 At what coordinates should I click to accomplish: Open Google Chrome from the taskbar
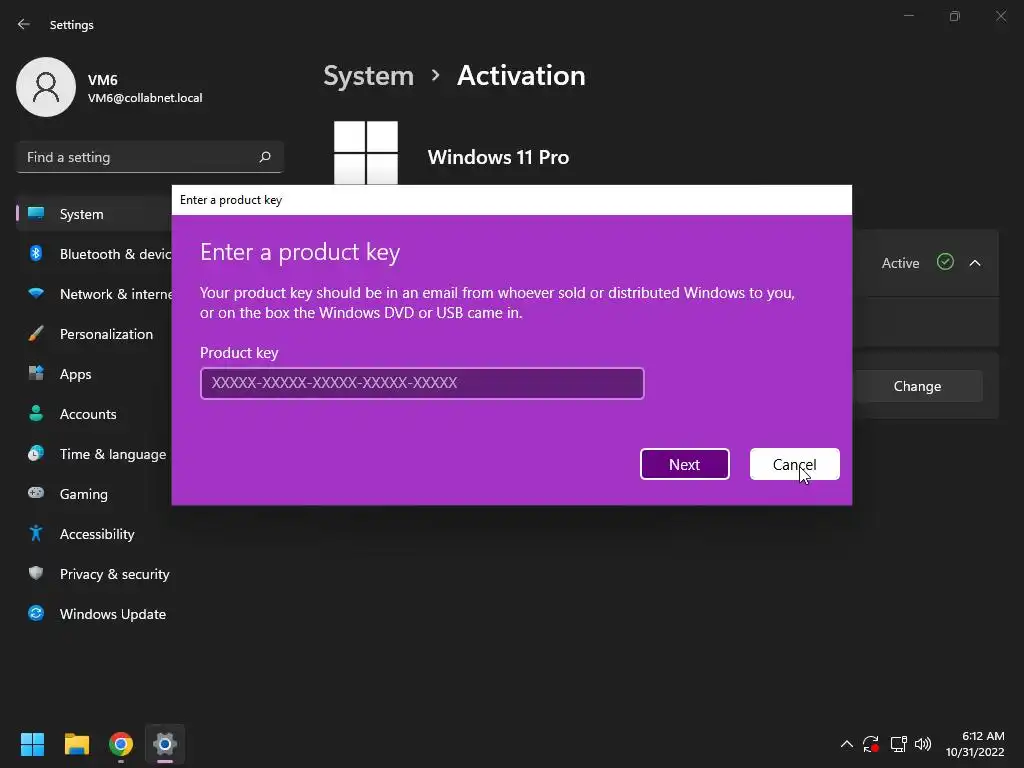click(x=121, y=744)
